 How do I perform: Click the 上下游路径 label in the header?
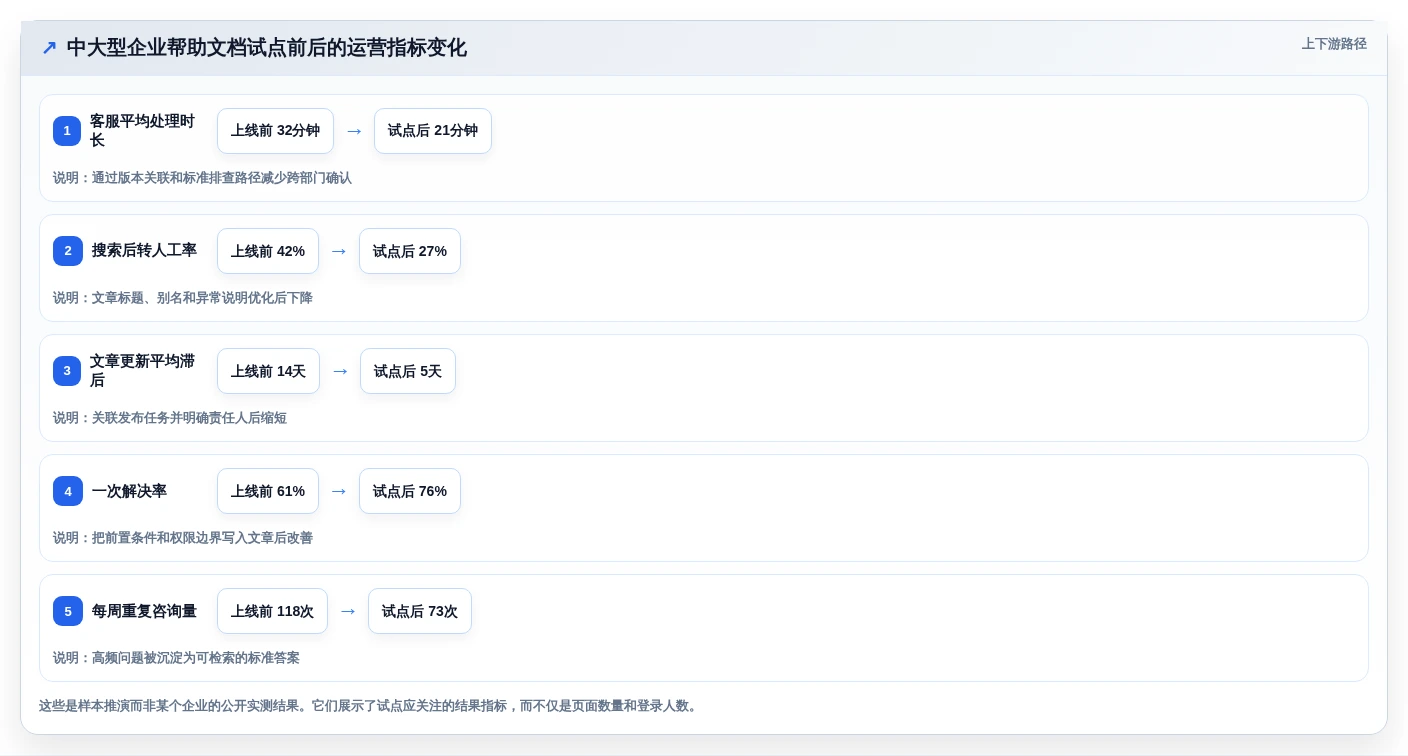tap(1334, 44)
